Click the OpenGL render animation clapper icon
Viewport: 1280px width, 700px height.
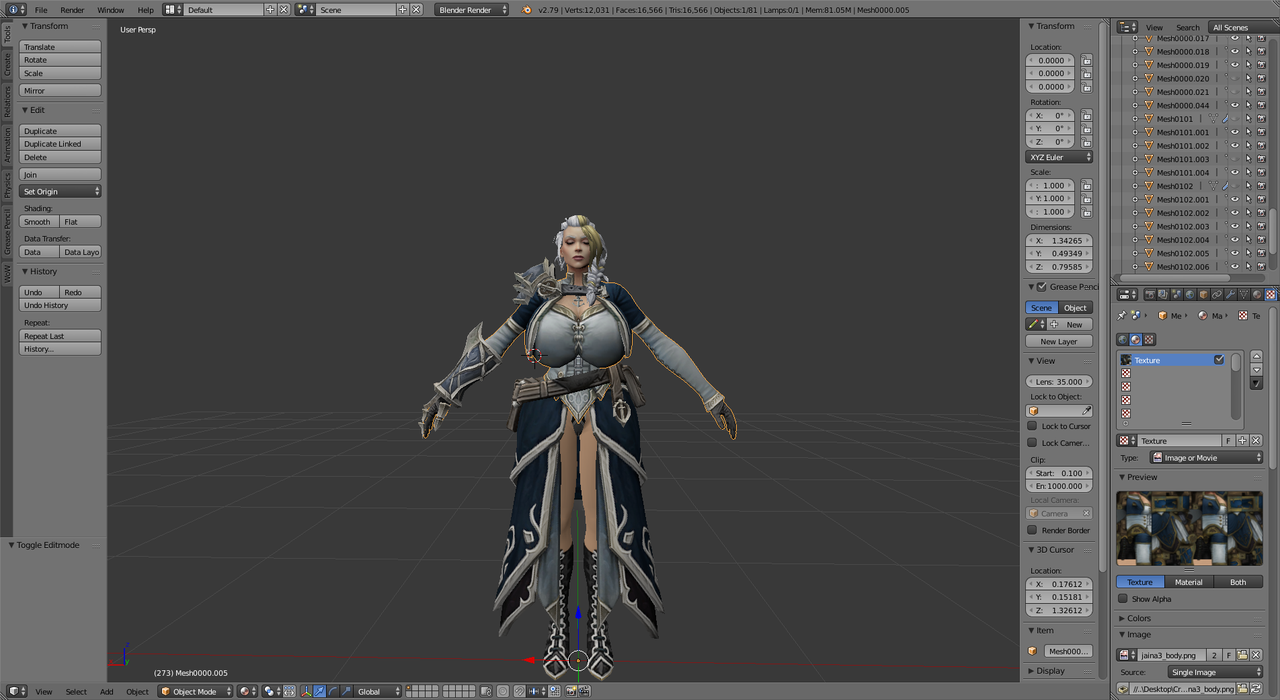[x=583, y=691]
